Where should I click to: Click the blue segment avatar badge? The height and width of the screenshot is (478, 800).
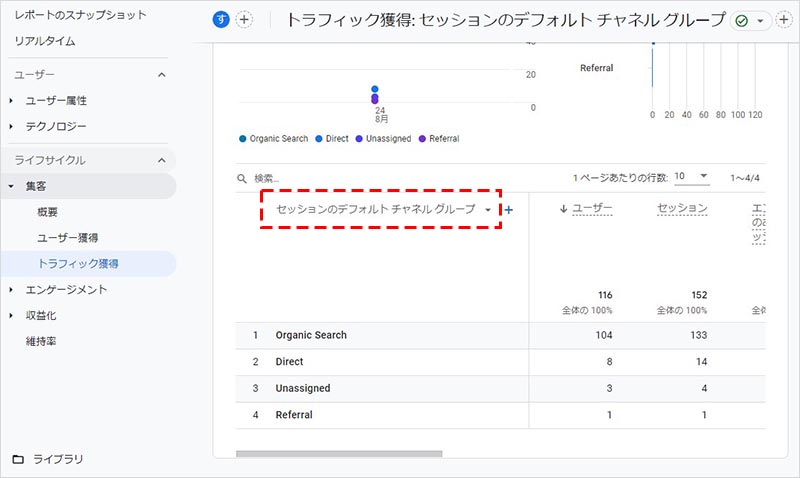pyautogui.click(x=221, y=20)
